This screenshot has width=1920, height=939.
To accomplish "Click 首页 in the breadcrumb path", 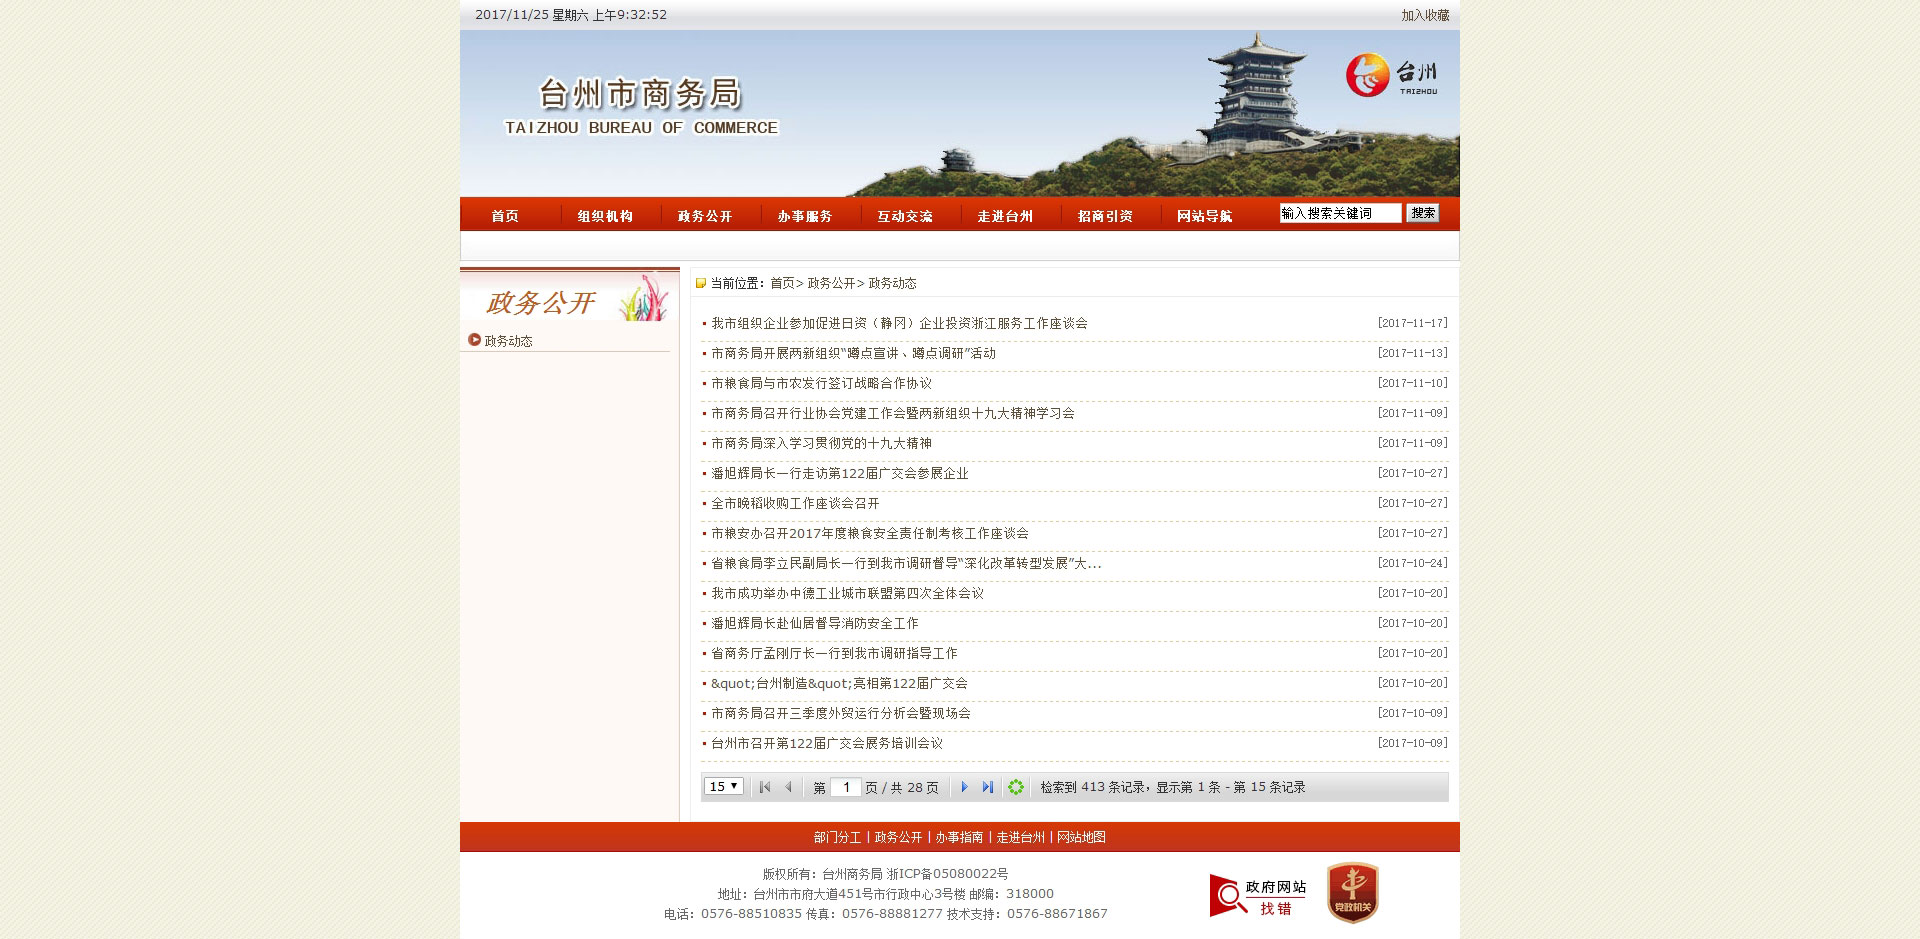I will click(x=782, y=283).
